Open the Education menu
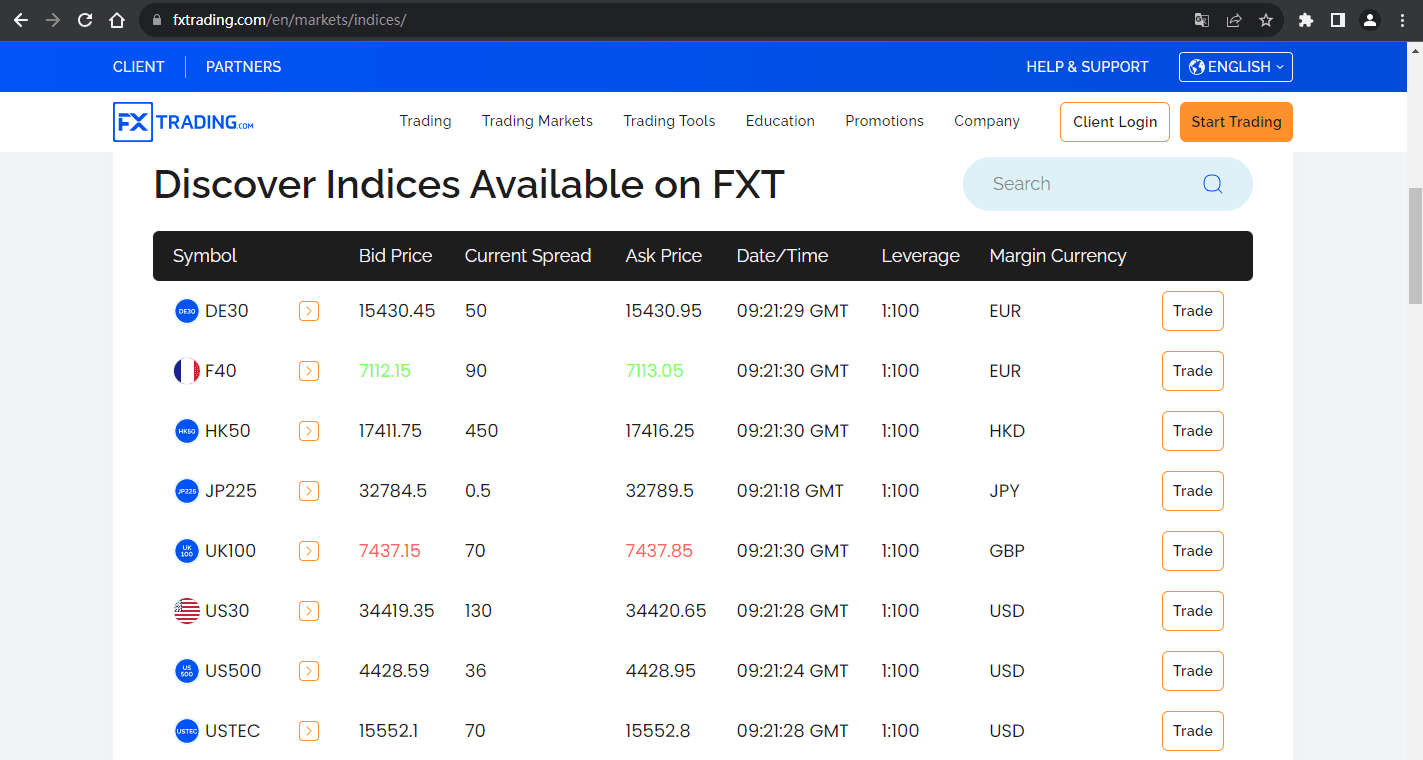This screenshot has height=760, width=1423. click(780, 121)
